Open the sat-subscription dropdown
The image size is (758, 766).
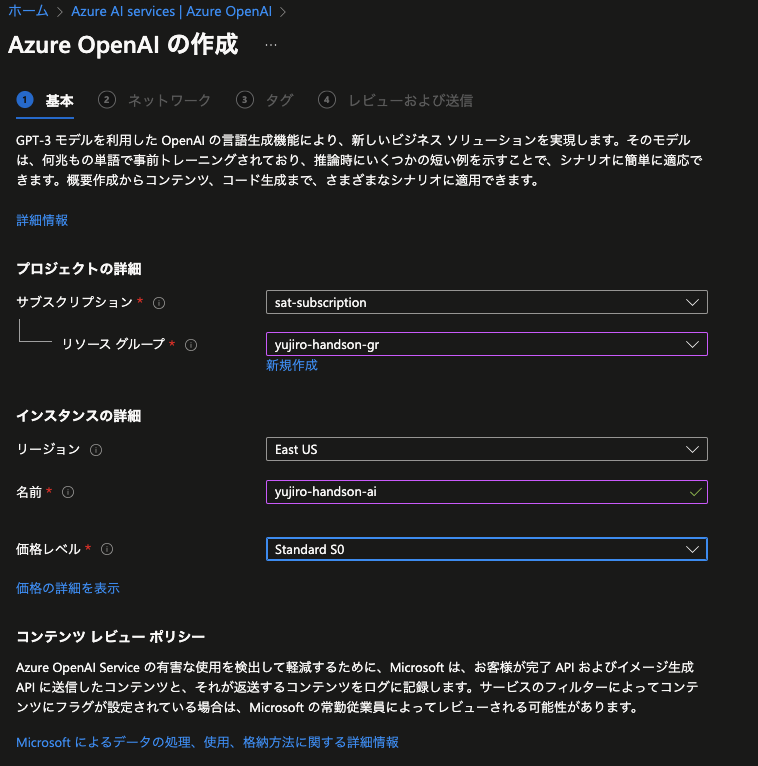click(x=486, y=302)
